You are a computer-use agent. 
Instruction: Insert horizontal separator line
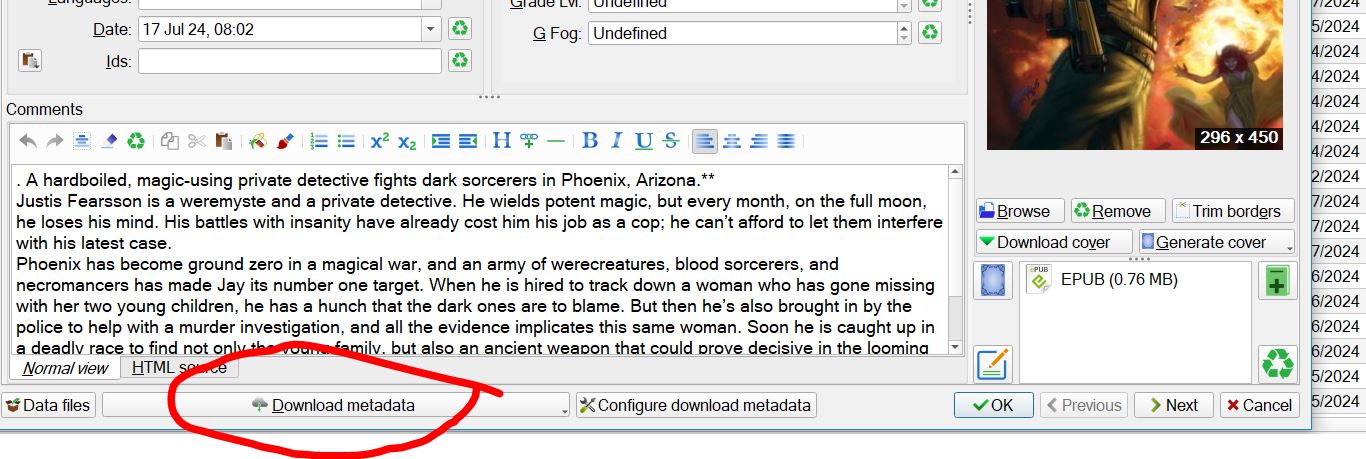tap(556, 141)
